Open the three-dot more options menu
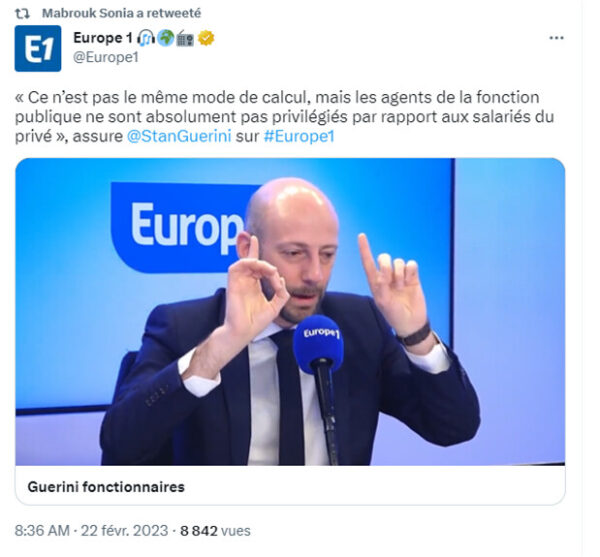The height and width of the screenshot is (557, 600). [x=556, y=38]
